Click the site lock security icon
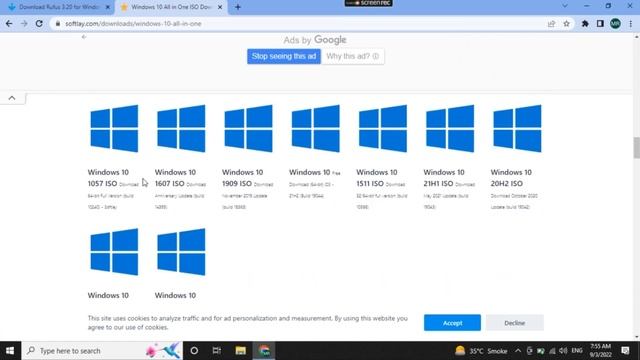The width and height of the screenshot is (640, 360). click(58, 24)
